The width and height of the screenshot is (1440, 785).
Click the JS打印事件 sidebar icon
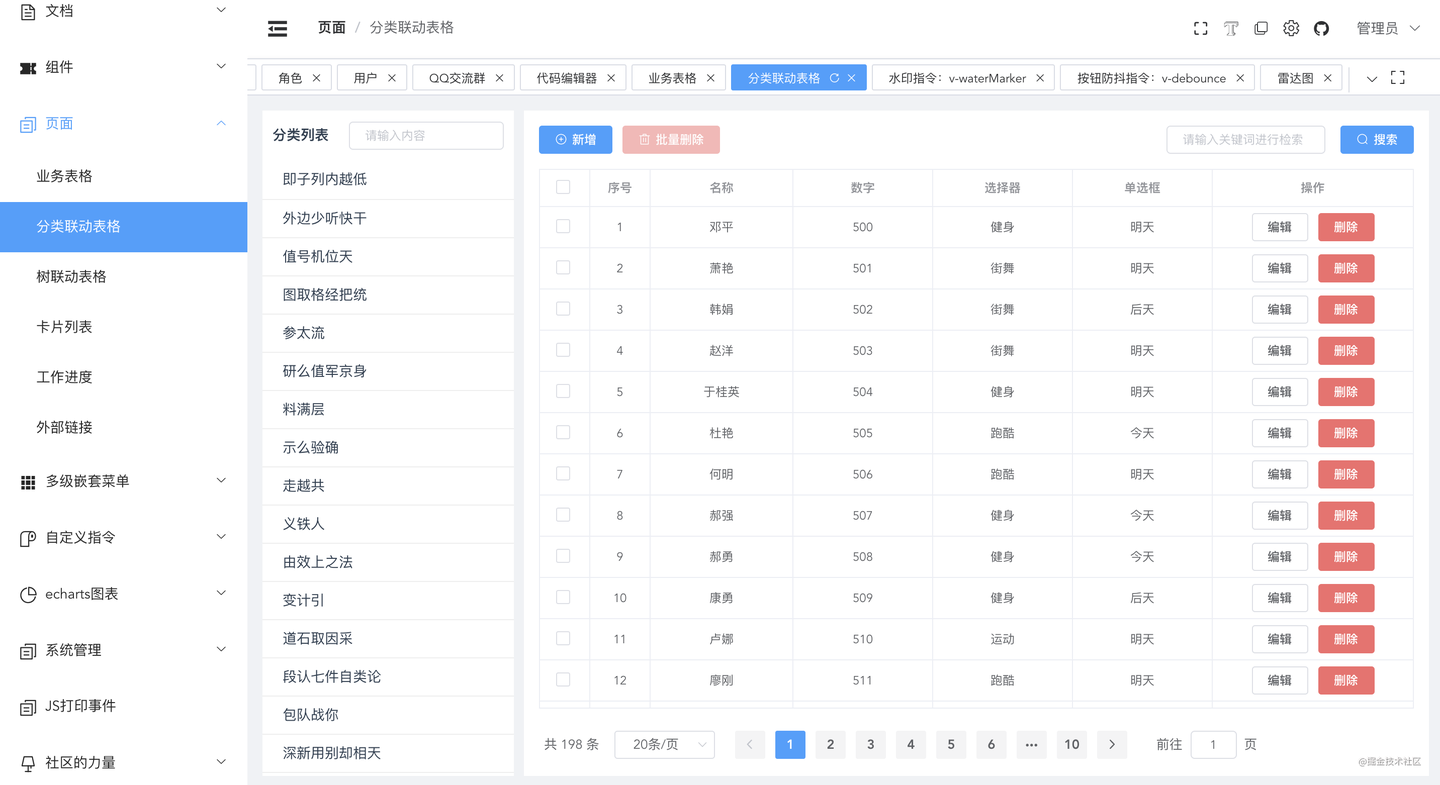[x=28, y=706]
